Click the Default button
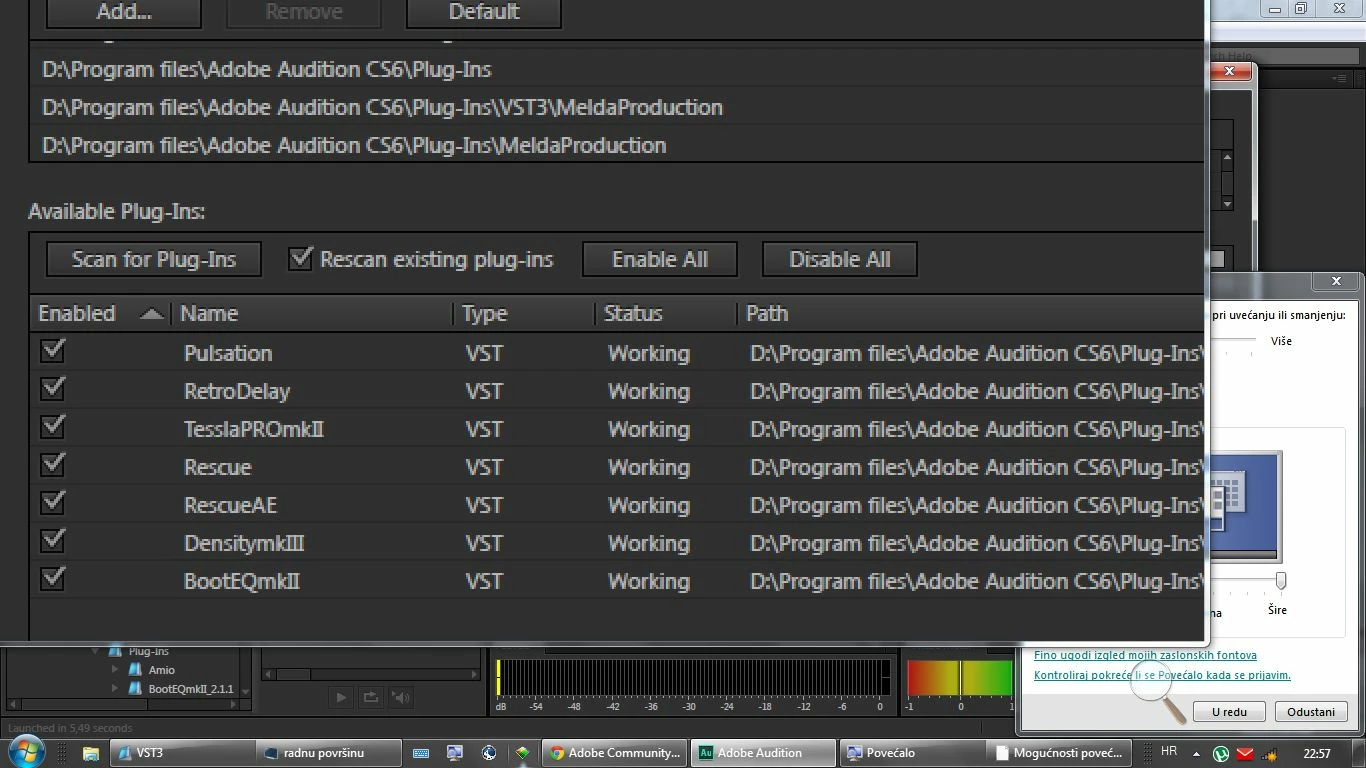Image resolution: width=1366 pixels, height=768 pixels. [x=484, y=12]
